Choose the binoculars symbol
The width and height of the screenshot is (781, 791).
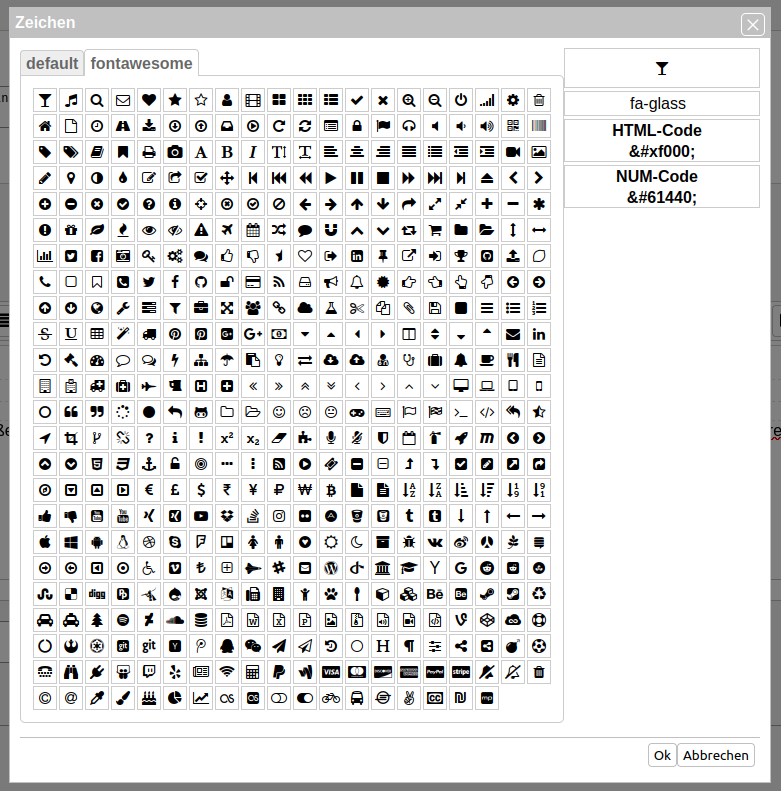(x=71, y=672)
